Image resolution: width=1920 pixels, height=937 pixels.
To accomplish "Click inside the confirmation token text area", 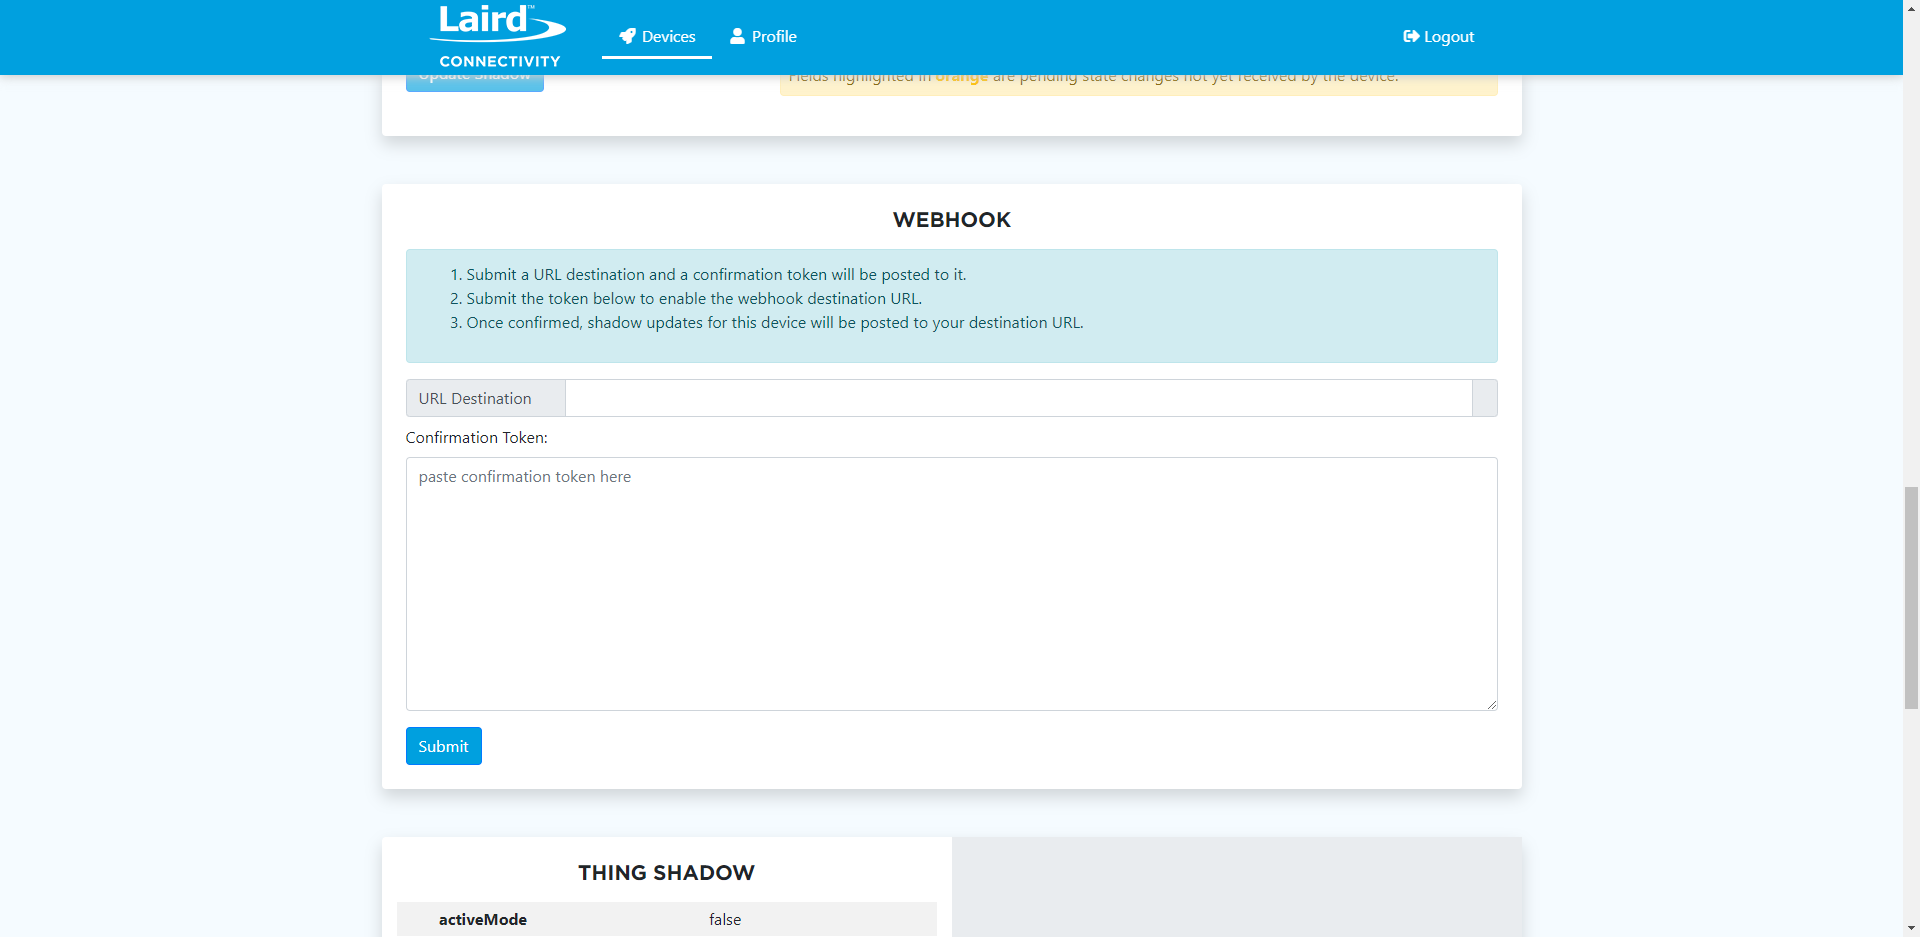I will [x=951, y=584].
